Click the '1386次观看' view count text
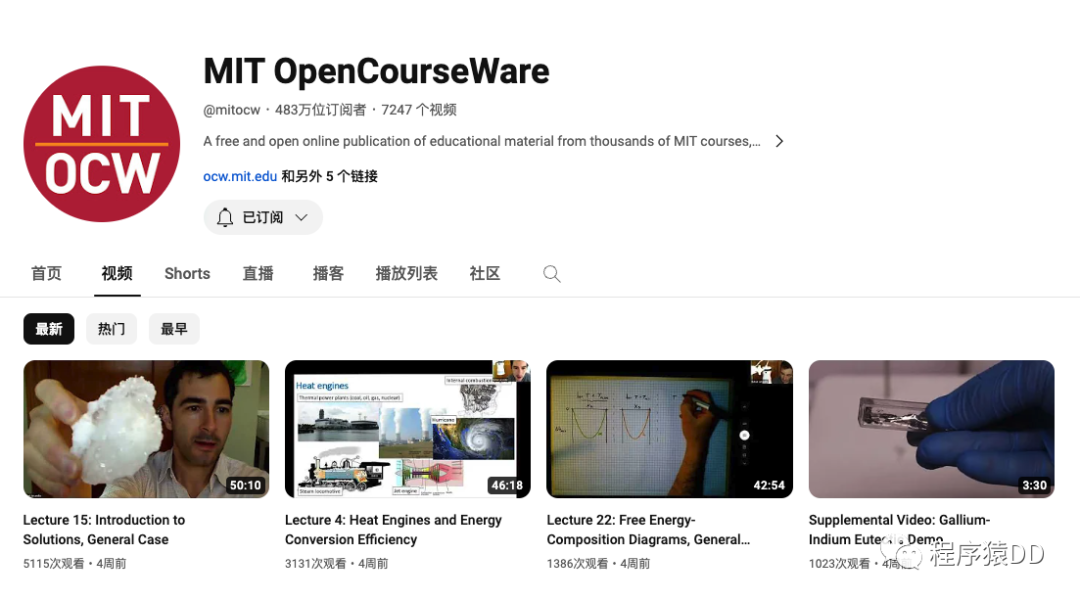The image size is (1080, 601). pyautogui.click(x=577, y=563)
